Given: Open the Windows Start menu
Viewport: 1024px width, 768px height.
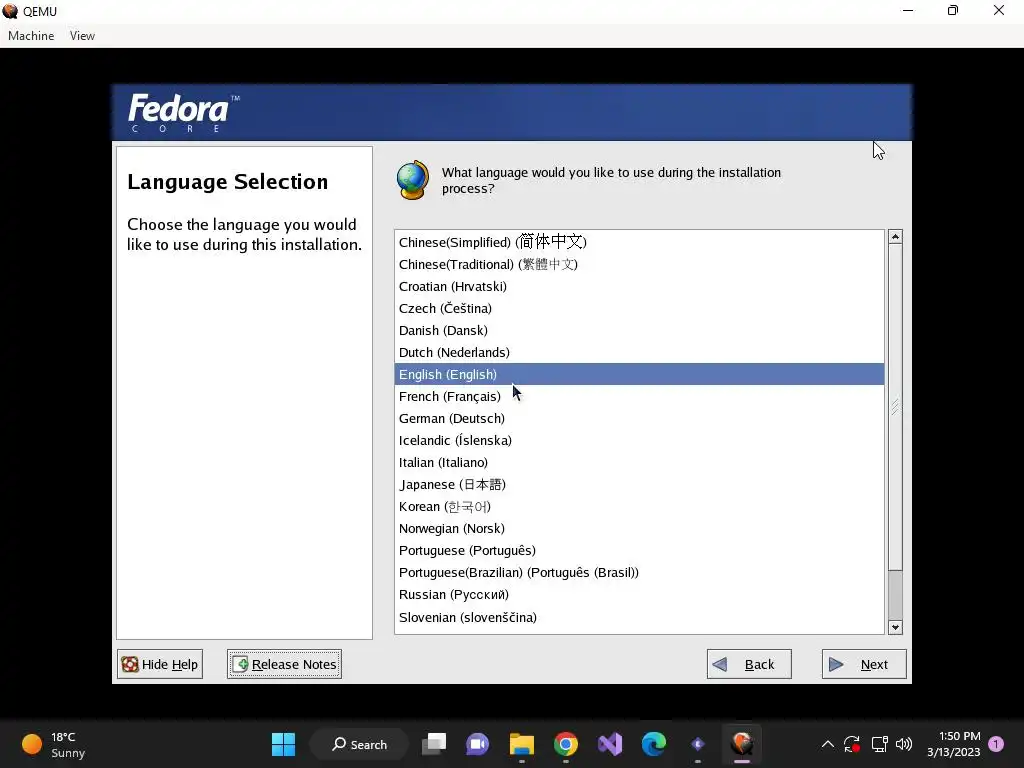Looking at the screenshot, I should click(283, 744).
